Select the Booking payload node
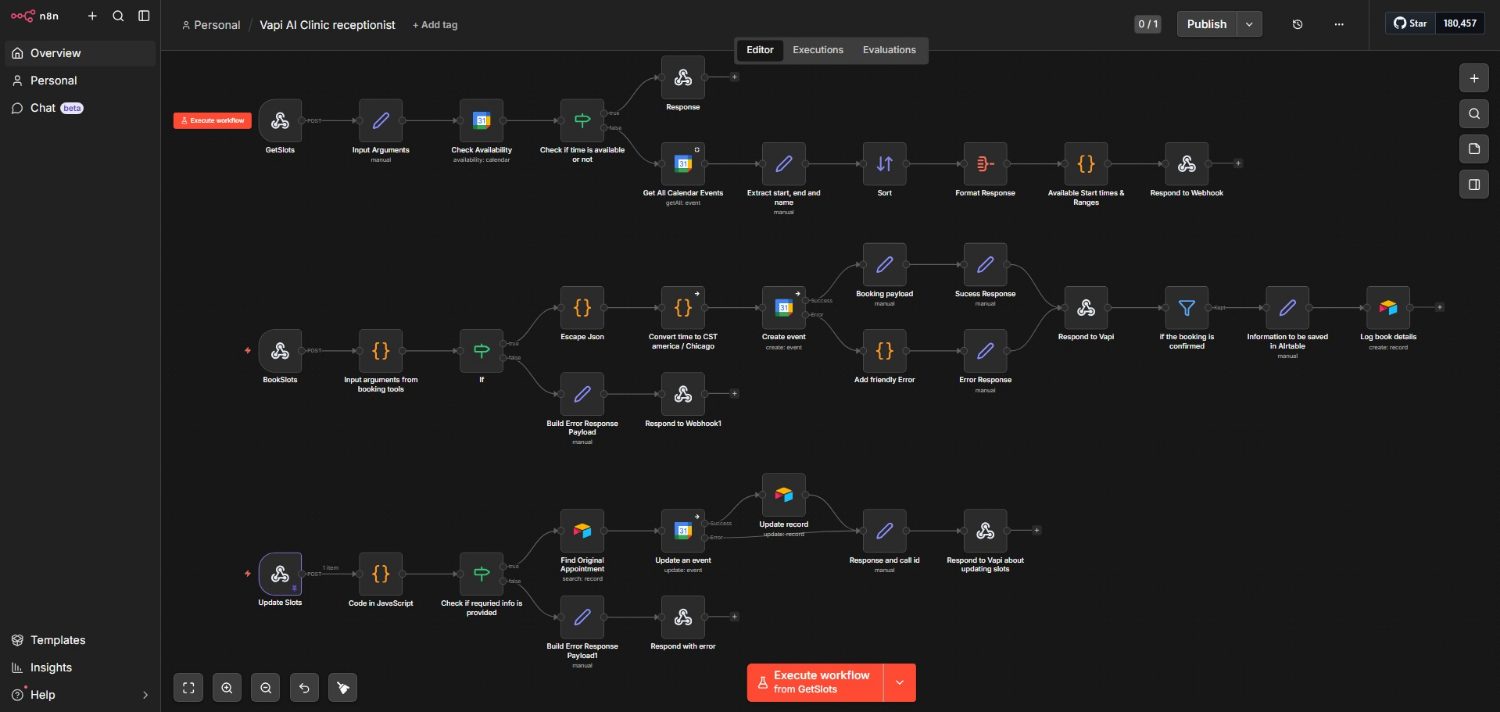Image resolution: width=1500 pixels, height=712 pixels. click(x=885, y=265)
